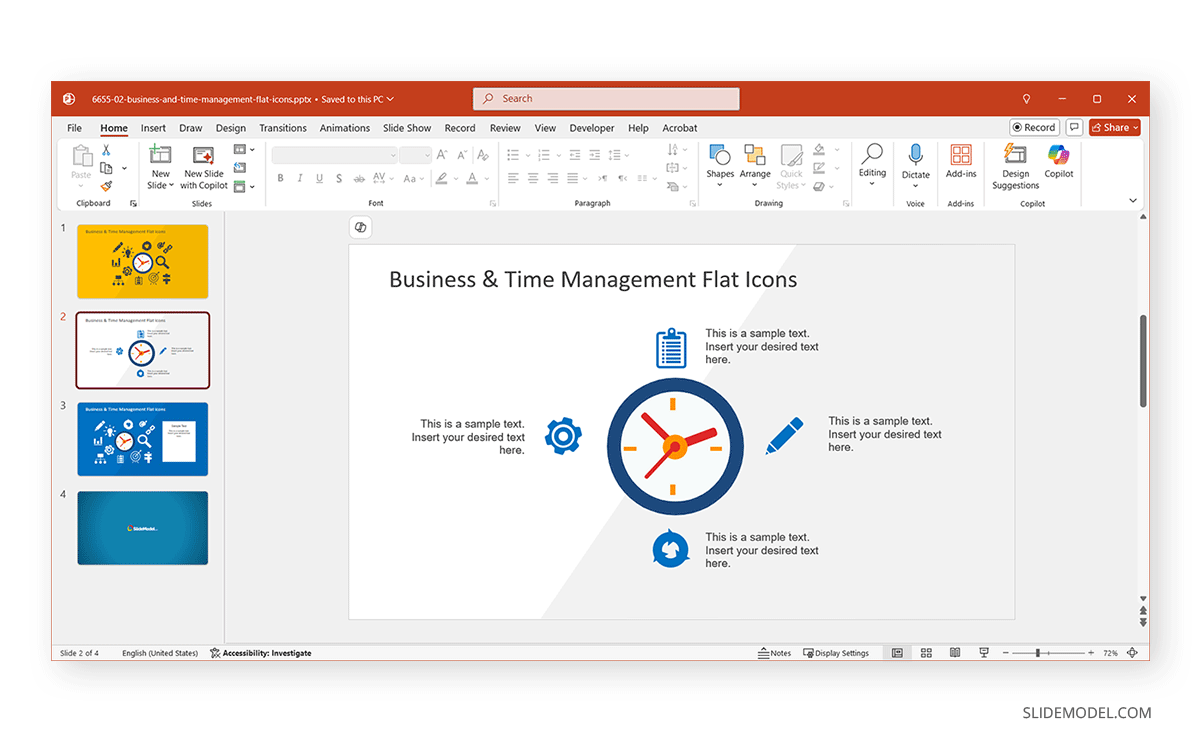The width and height of the screenshot is (1200, 743).
Task: Click the zoom slider handle
Action: coord(1038,653)
